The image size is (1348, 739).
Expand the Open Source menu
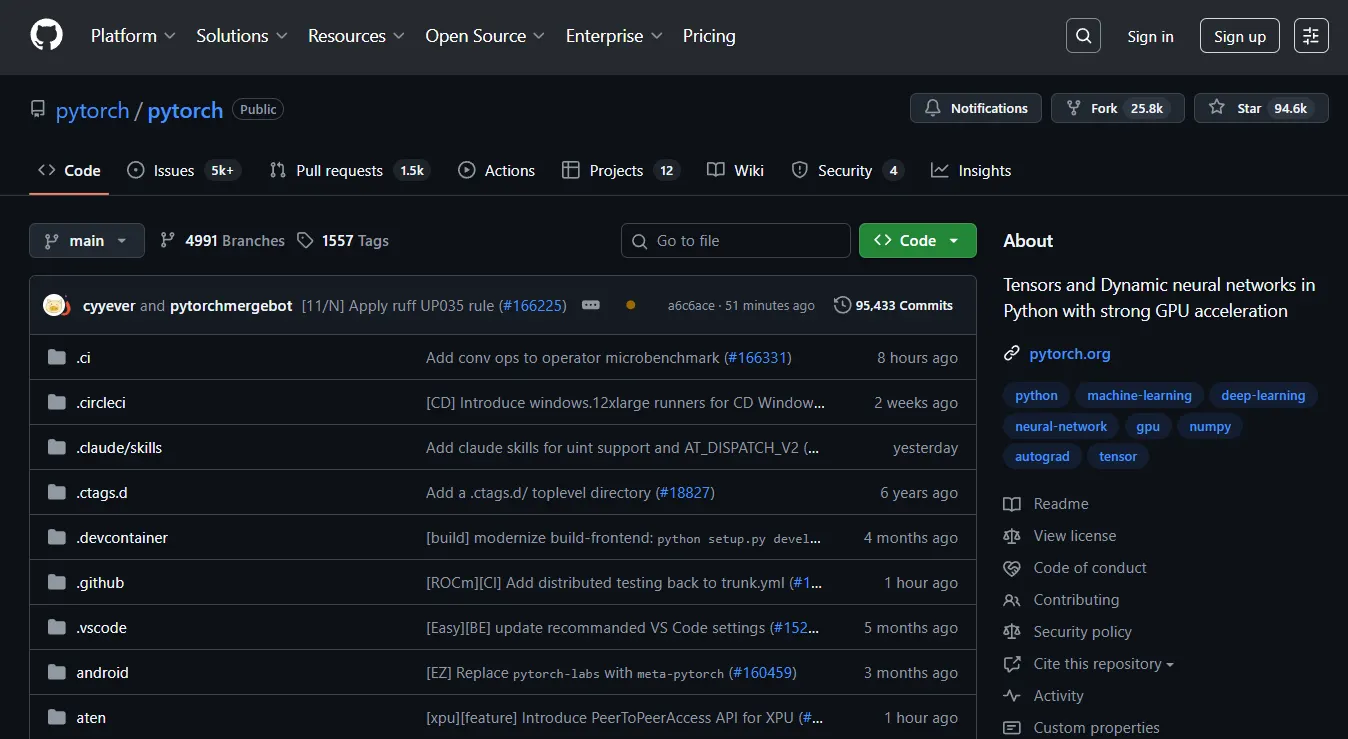(x=485, y=36)
